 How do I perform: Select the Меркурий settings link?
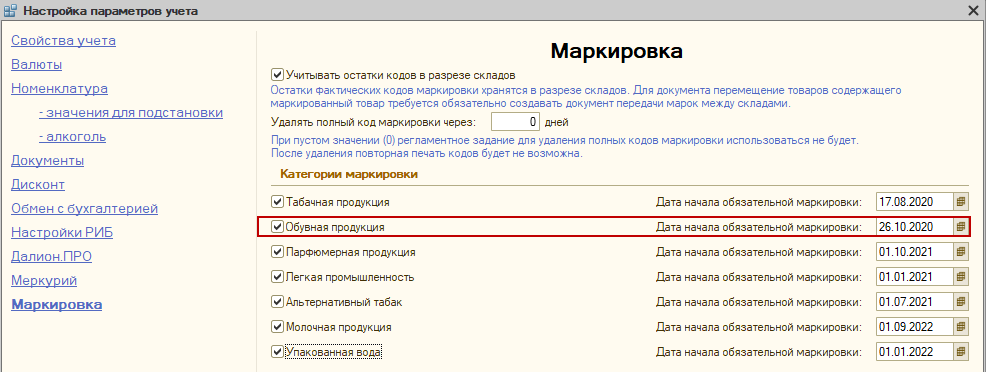pyautogui.click(x=44, y=281)
